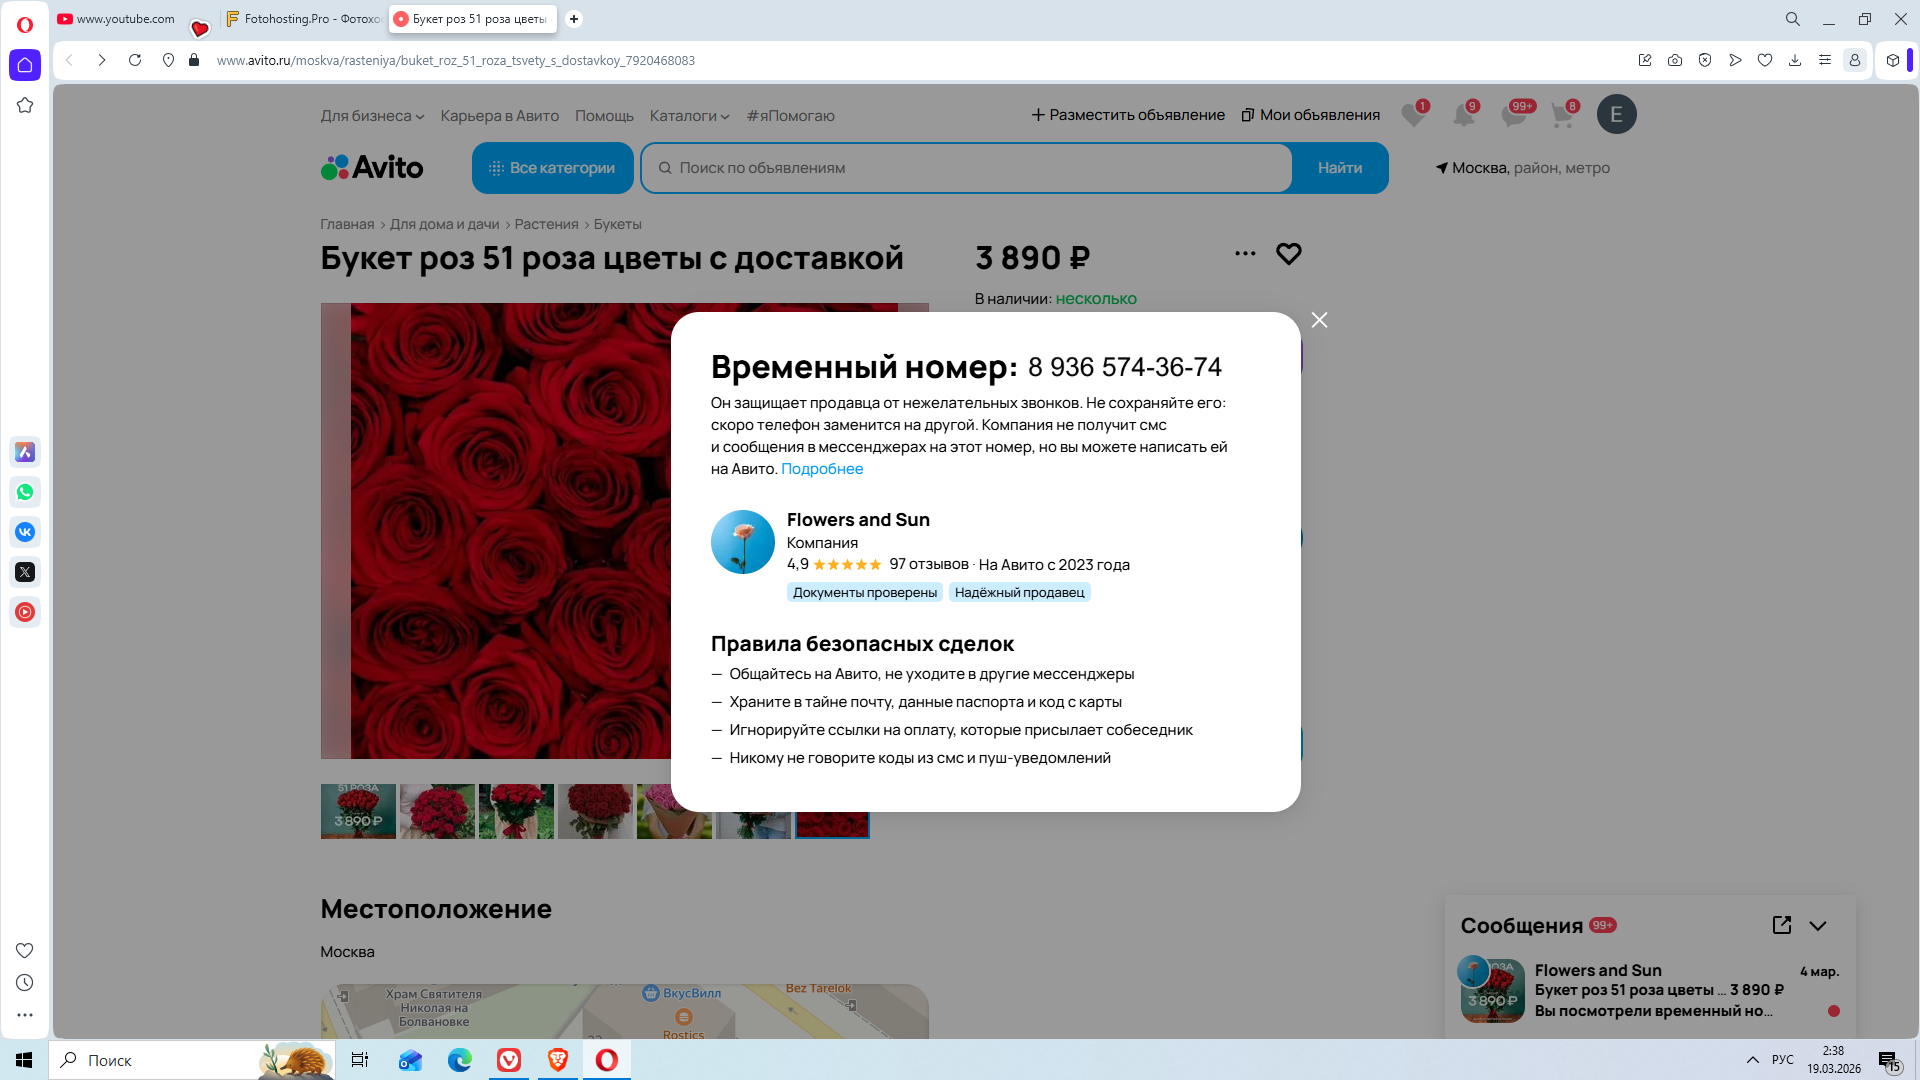Open the X (Twitter) sidebar panel
Viewport: 1920px width, 1080px height.
[25, 572]
